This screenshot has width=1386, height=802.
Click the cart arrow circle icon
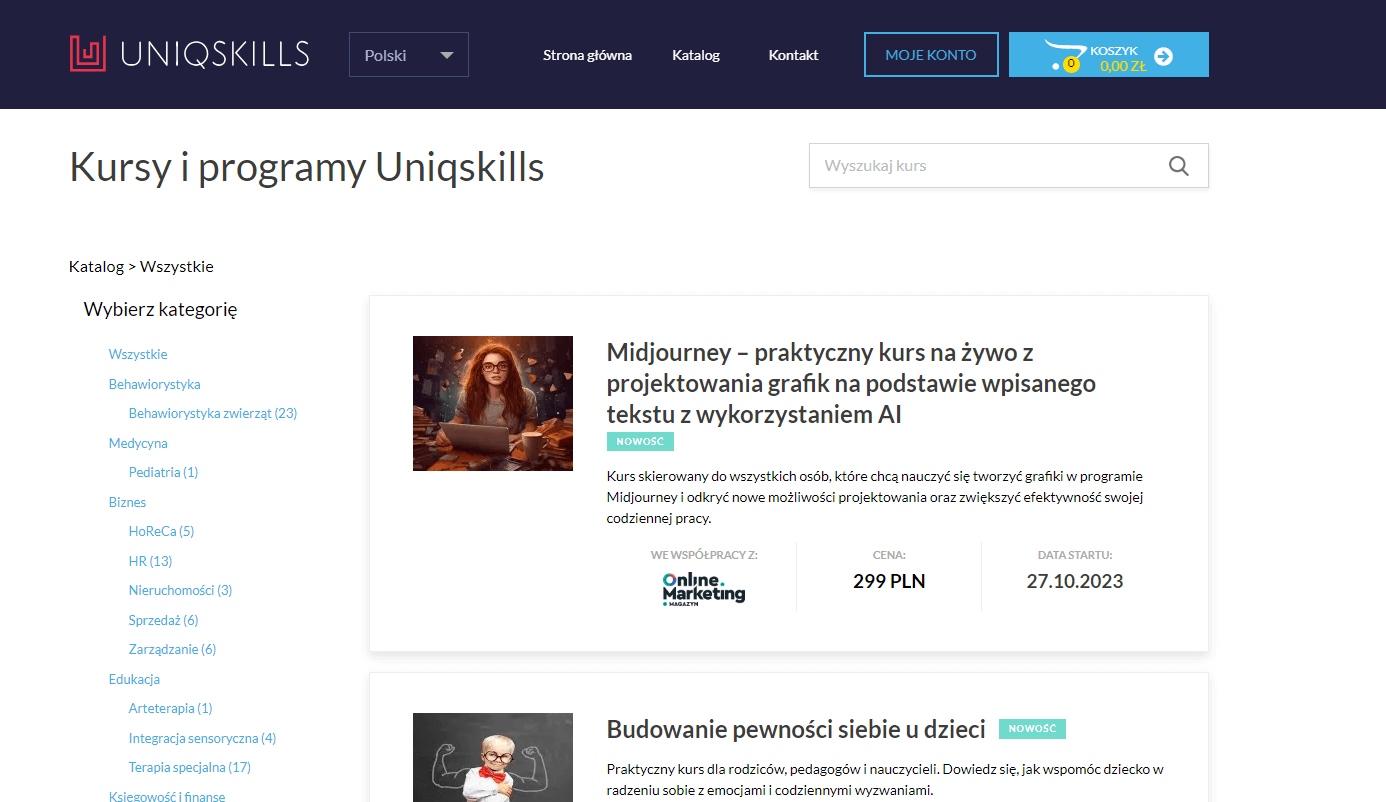(1163, 57)
